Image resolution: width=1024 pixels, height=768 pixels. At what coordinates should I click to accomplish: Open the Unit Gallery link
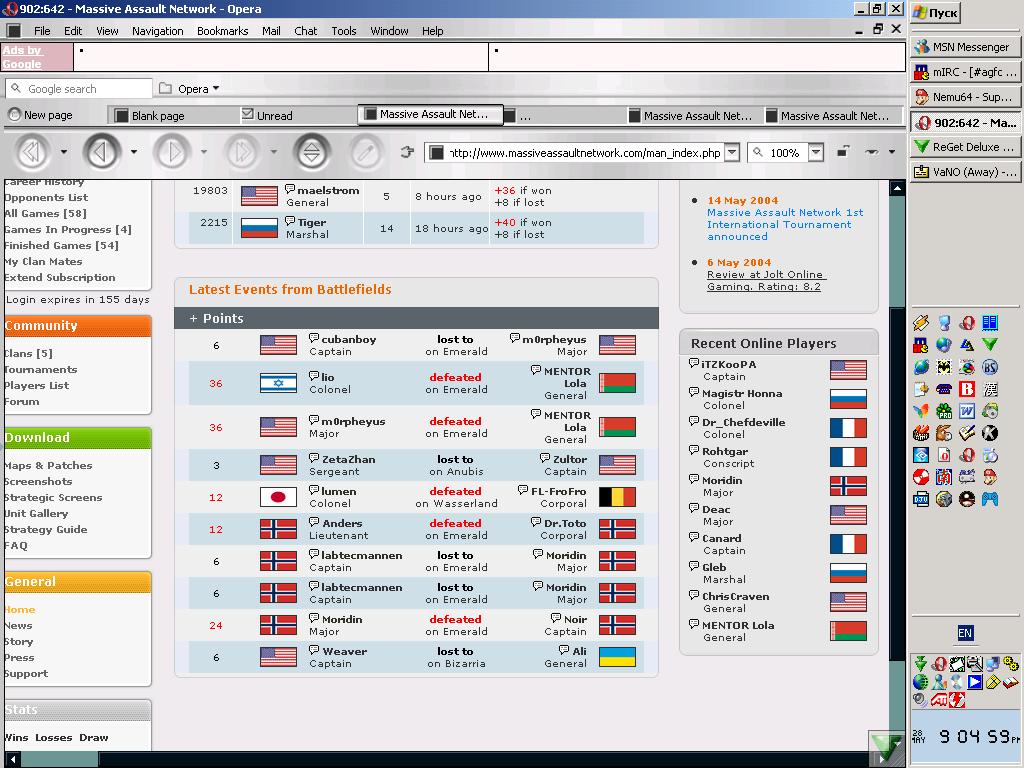[x=36, y=513]
